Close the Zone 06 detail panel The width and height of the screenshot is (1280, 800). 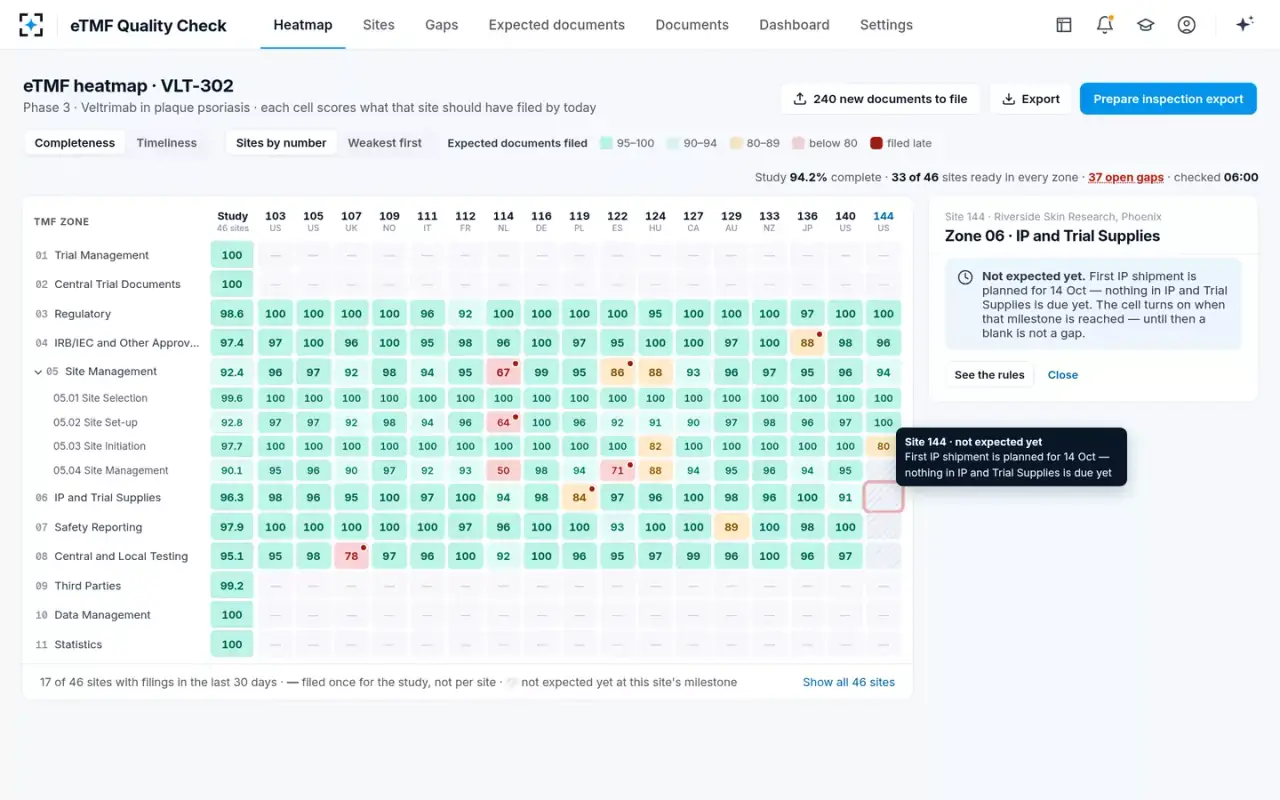(1063, 375)
